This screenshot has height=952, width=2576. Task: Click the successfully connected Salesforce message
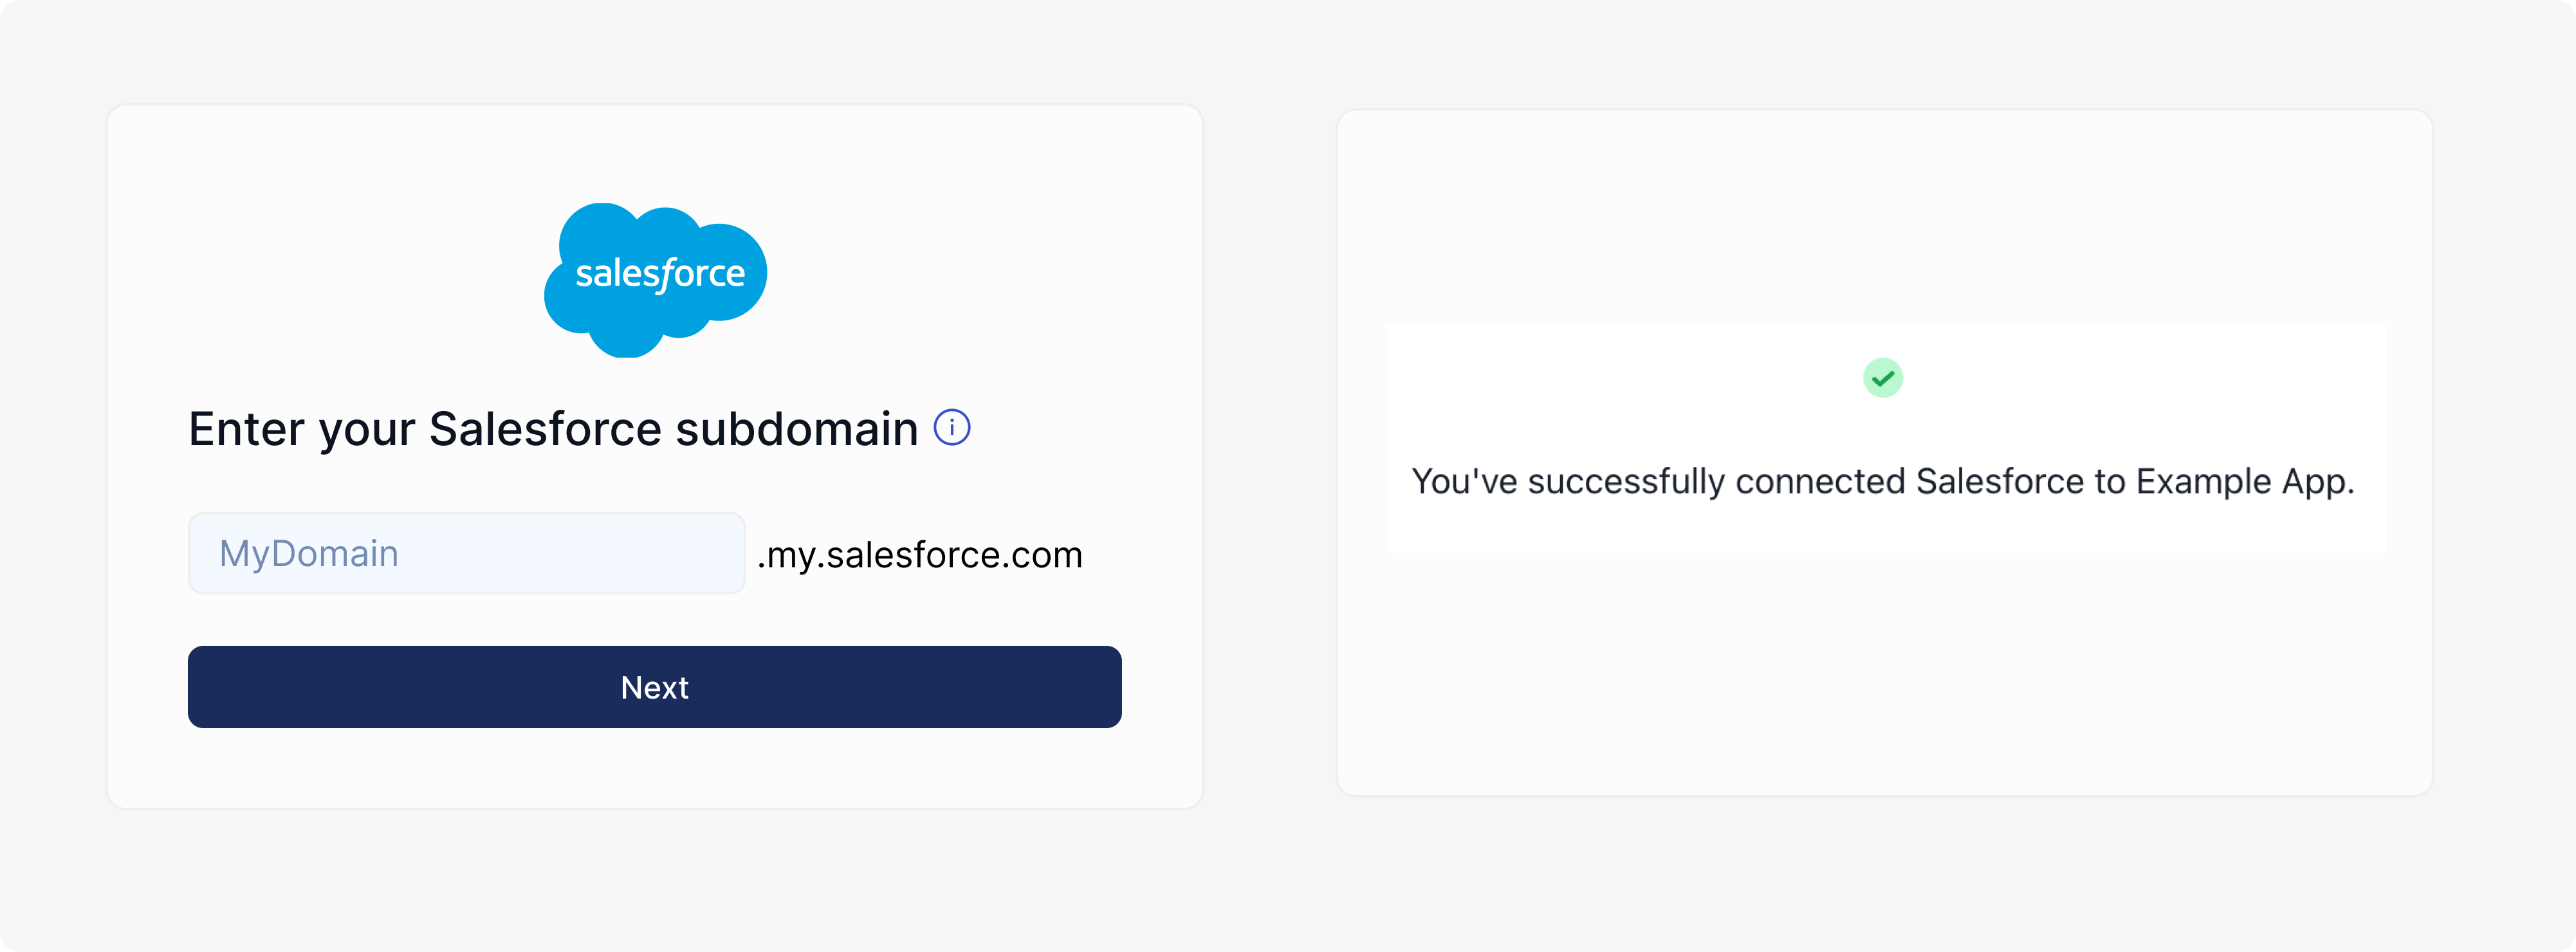(x=1882, y=482)
